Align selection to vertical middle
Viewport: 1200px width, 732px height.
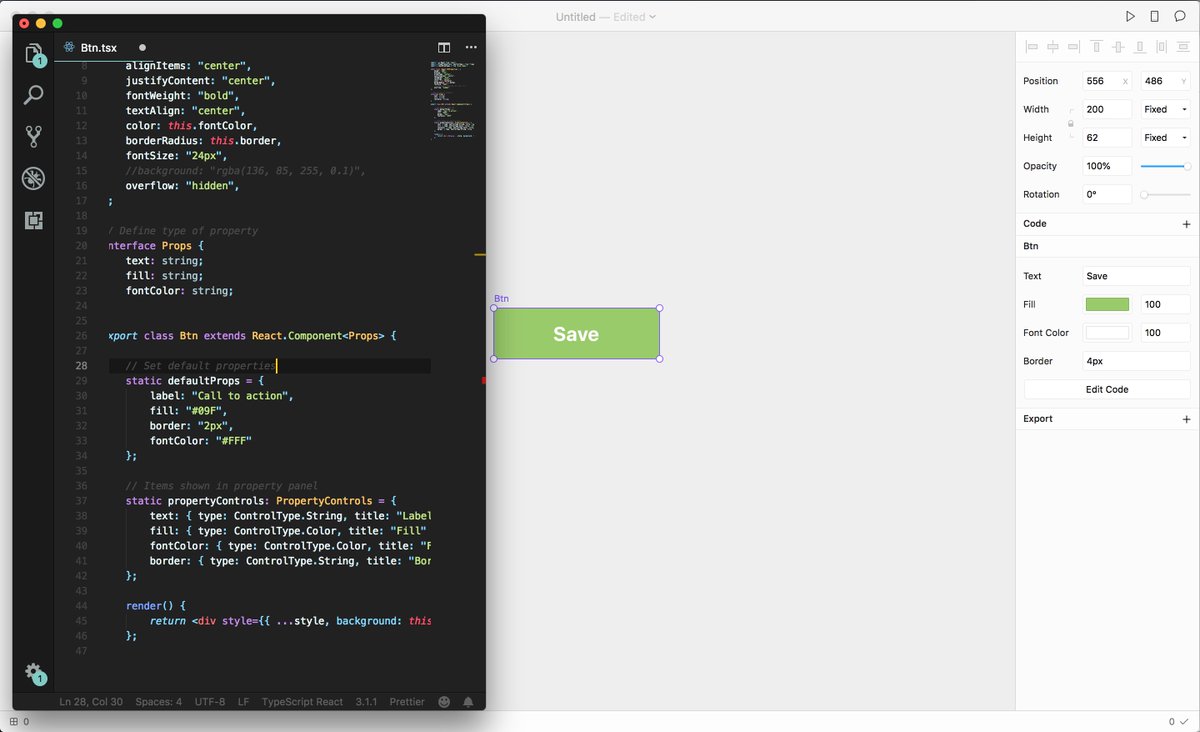pyautogui.click(x=1118, y=46)
